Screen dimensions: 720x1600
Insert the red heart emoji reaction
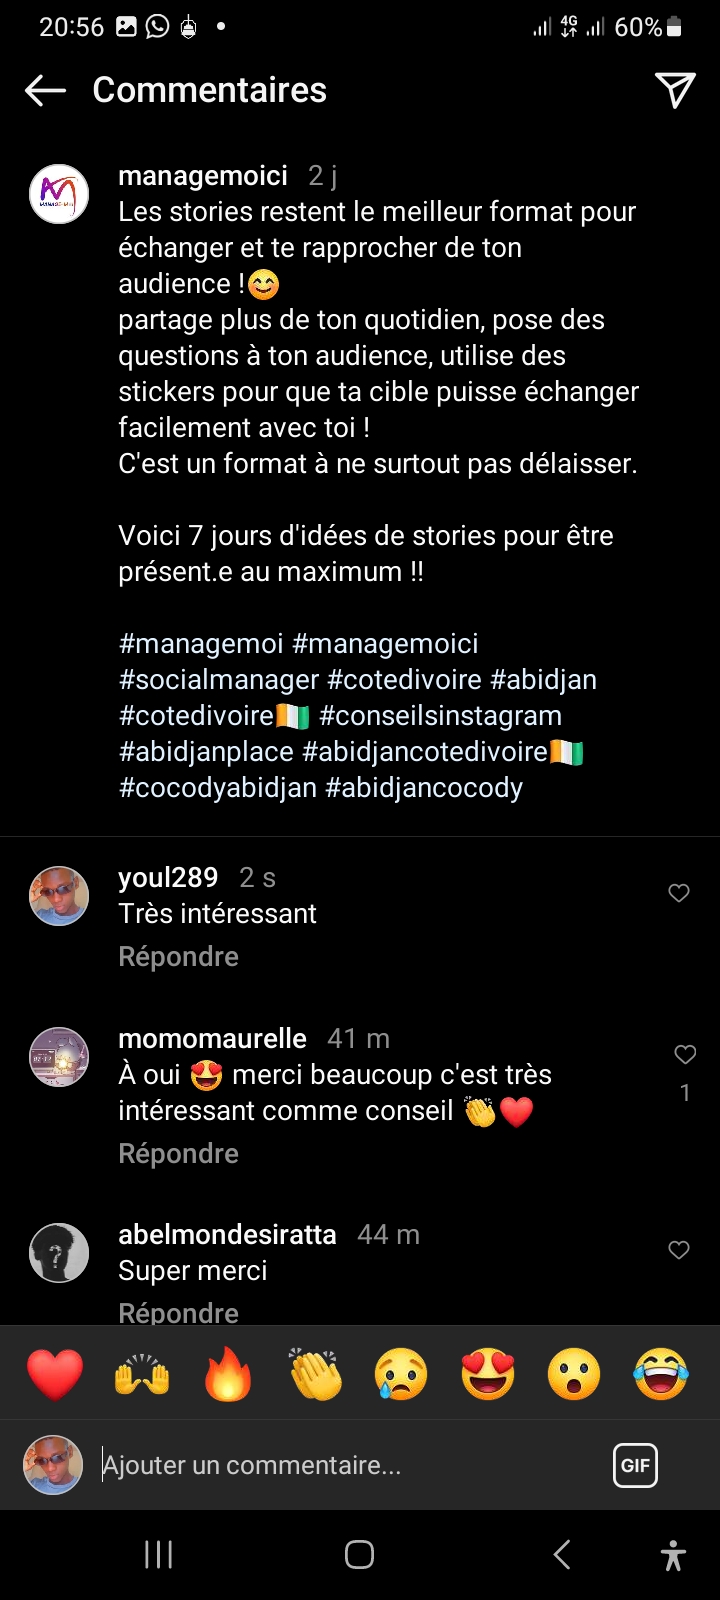tap(55, 1374)
